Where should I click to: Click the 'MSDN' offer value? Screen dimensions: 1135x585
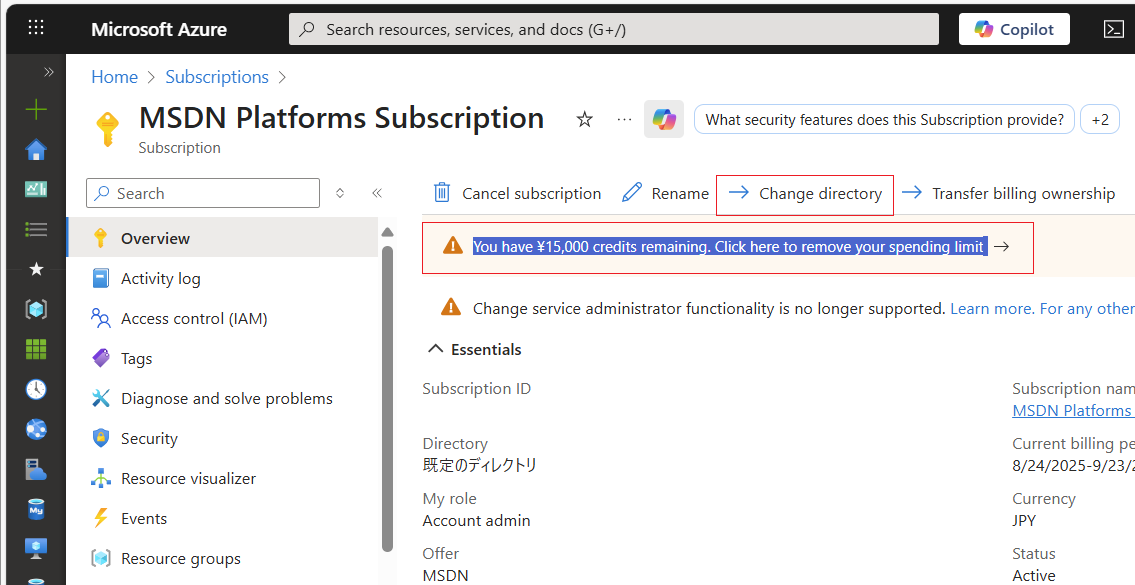click(445, 576)
